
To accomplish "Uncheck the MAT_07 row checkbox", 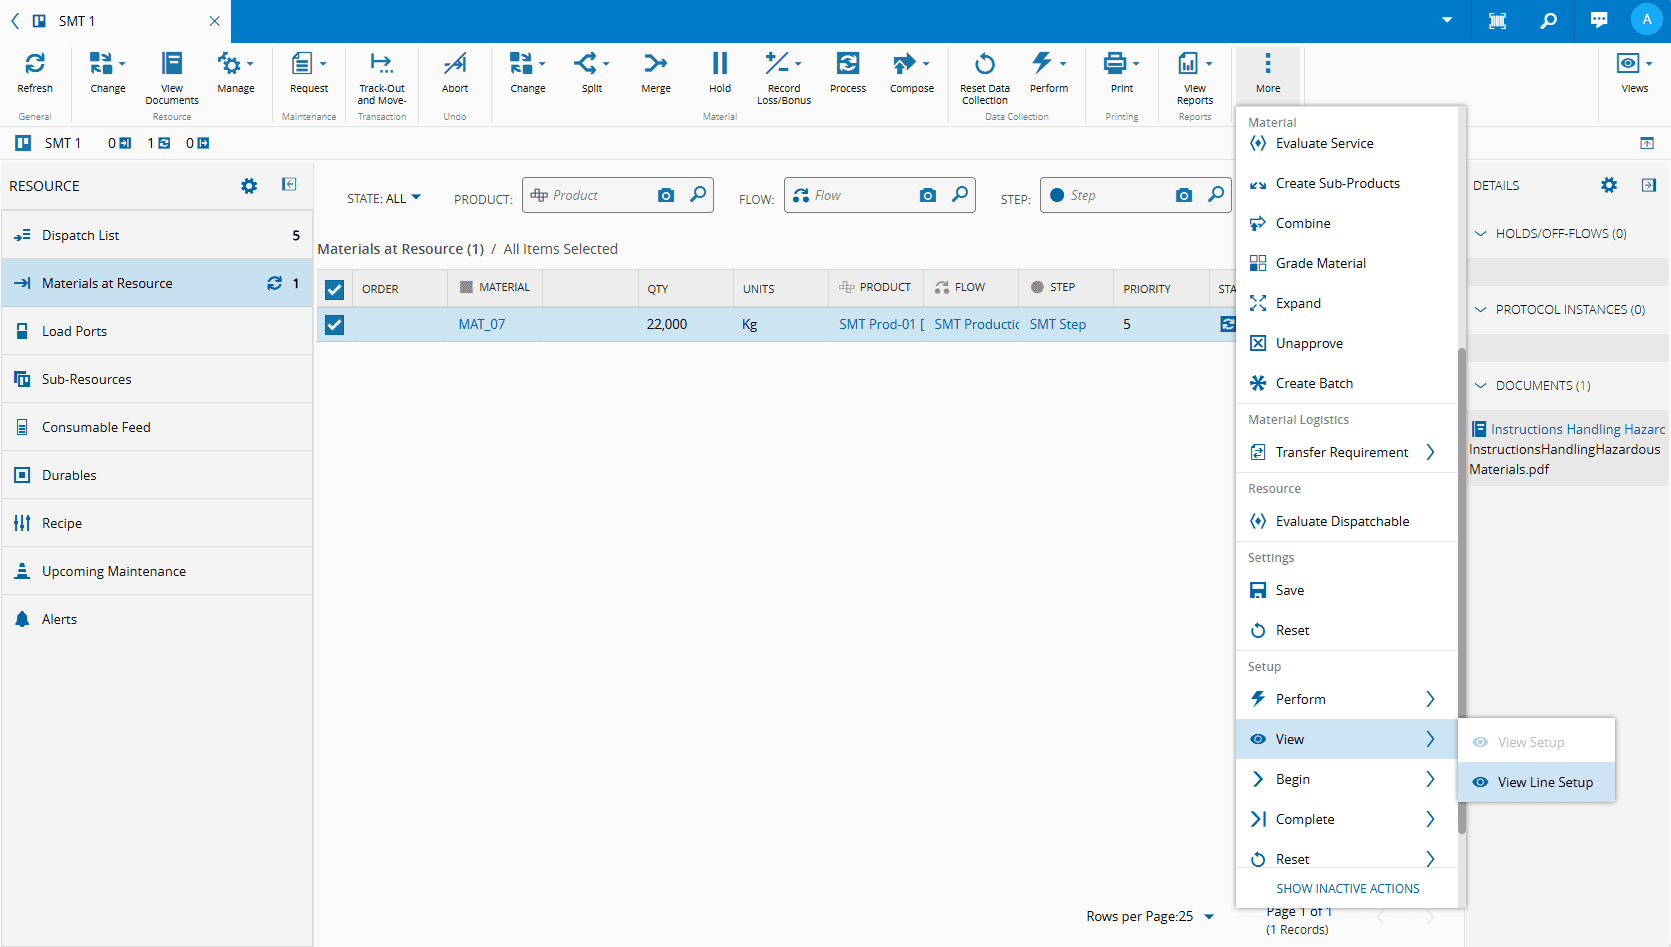I will (335, 325).
